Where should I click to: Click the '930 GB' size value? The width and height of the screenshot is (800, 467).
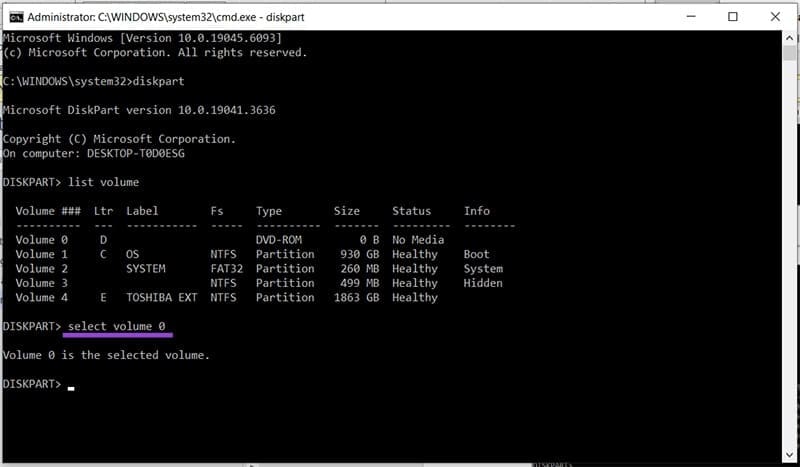pyautogui.click(x=360, y=254)
